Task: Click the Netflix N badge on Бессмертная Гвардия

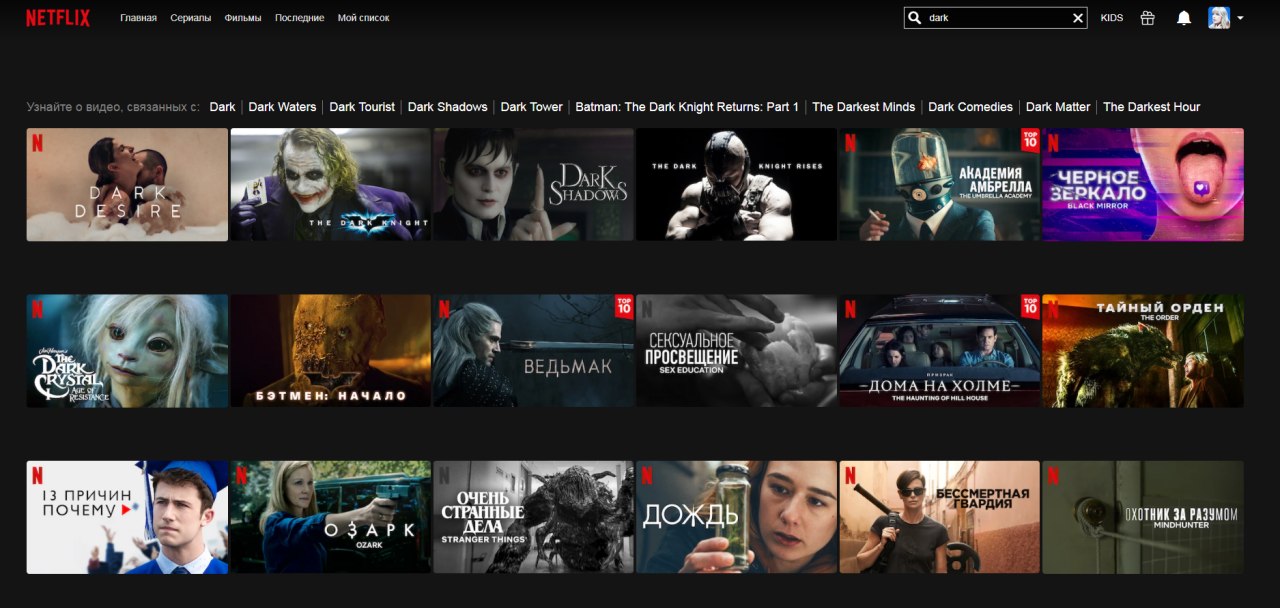Action: pyautogui.click(x=850, y=476)
